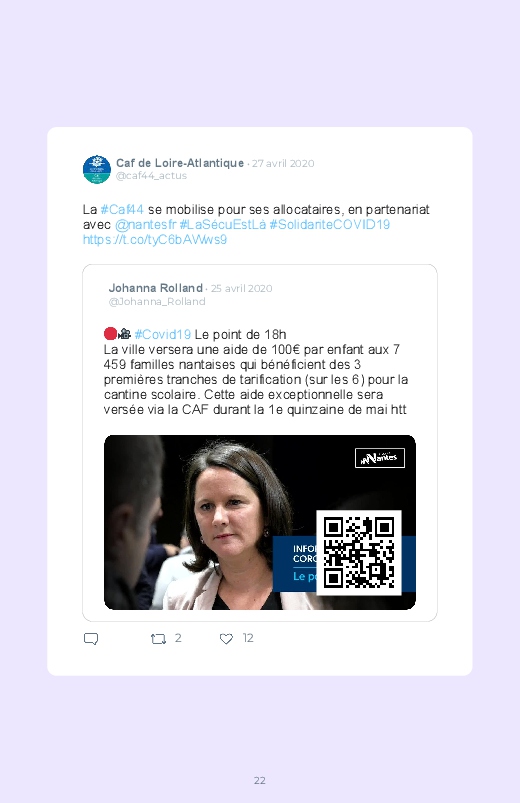
Task: Follow the t.co/tyC6bAWws9 short link
Action: (x=155, y=240)
